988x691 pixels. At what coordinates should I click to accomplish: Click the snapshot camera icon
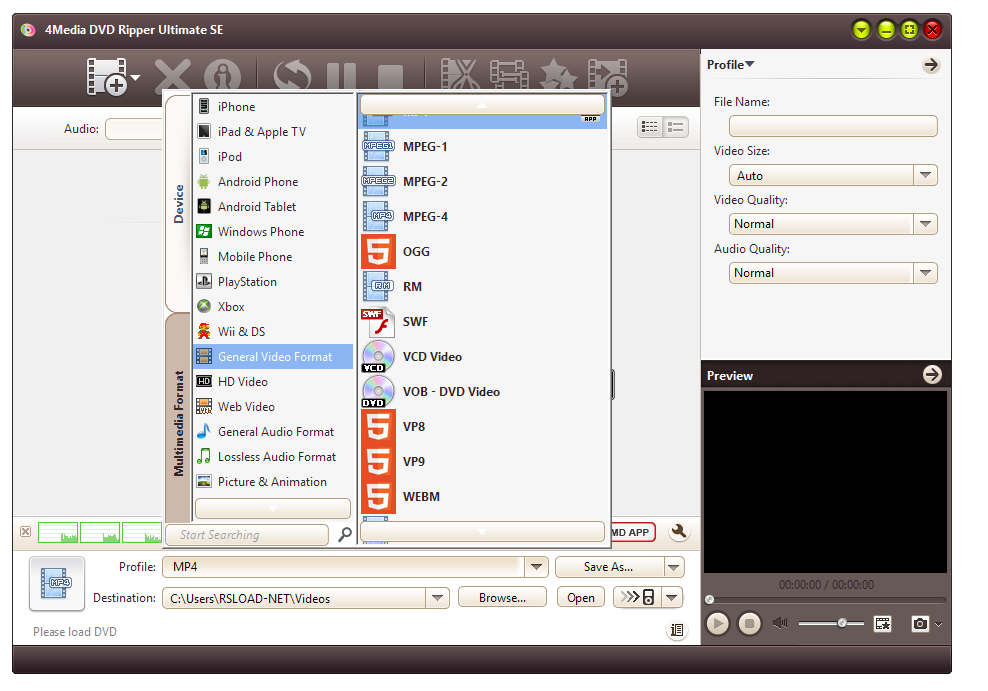point(920,624)
